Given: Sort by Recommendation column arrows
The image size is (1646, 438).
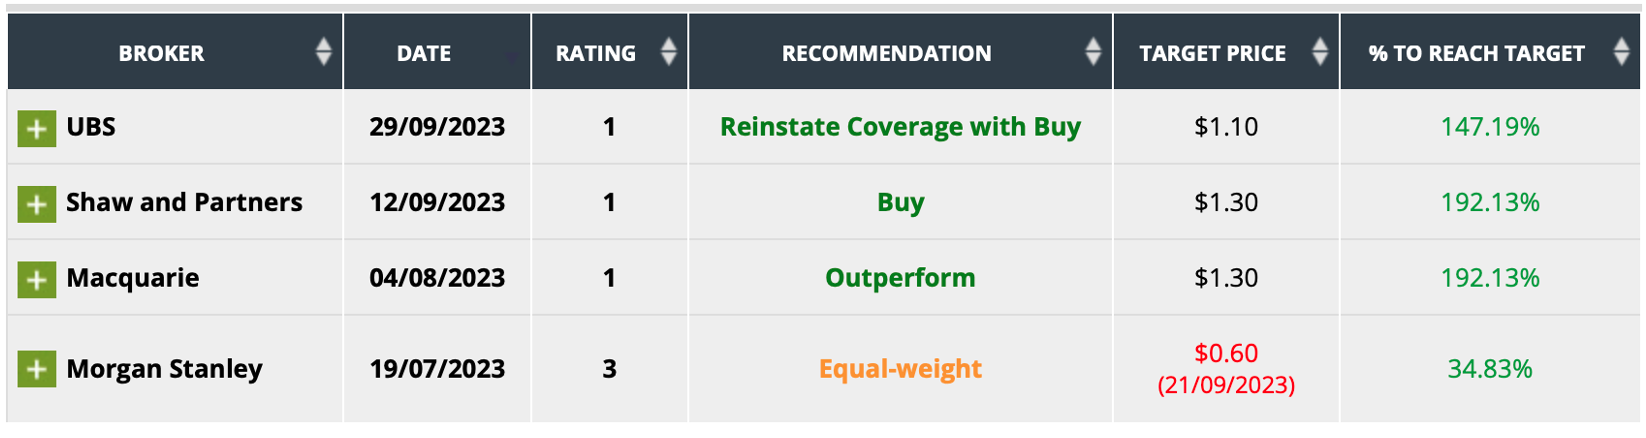Looking at the screenshot, I should coord(1093,52).
